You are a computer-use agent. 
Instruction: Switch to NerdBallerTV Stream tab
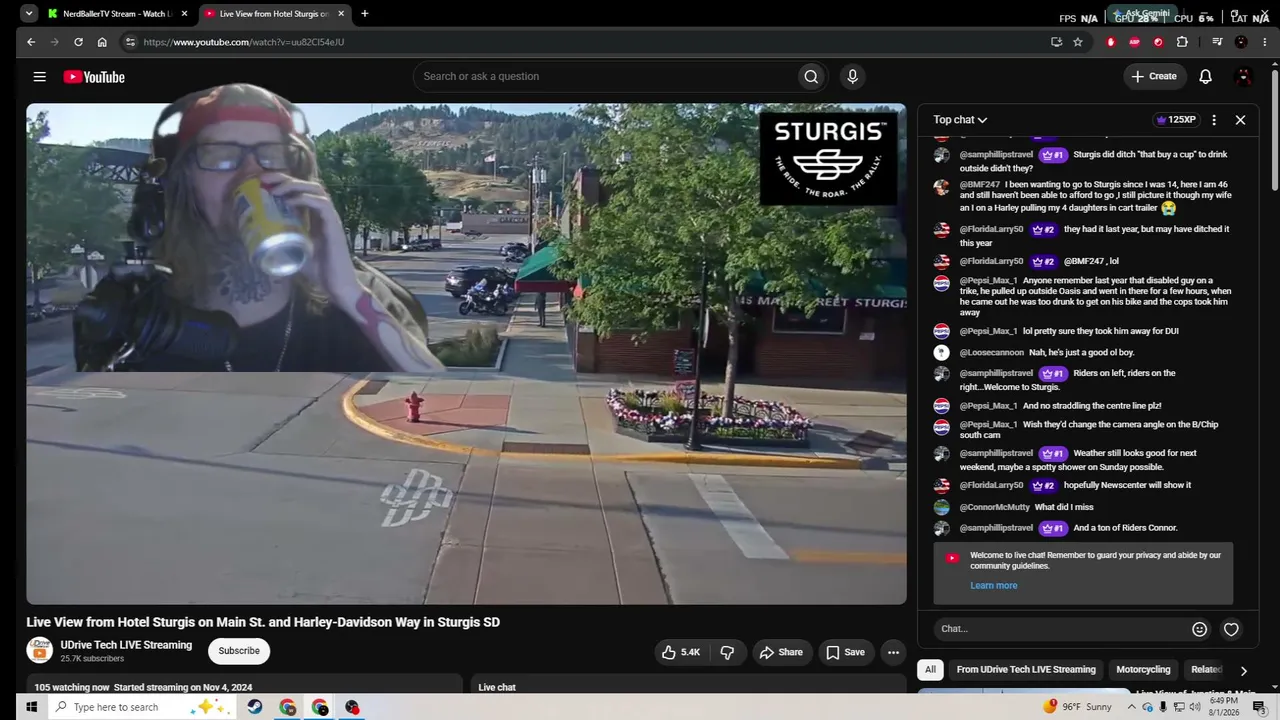coord(116,14)
